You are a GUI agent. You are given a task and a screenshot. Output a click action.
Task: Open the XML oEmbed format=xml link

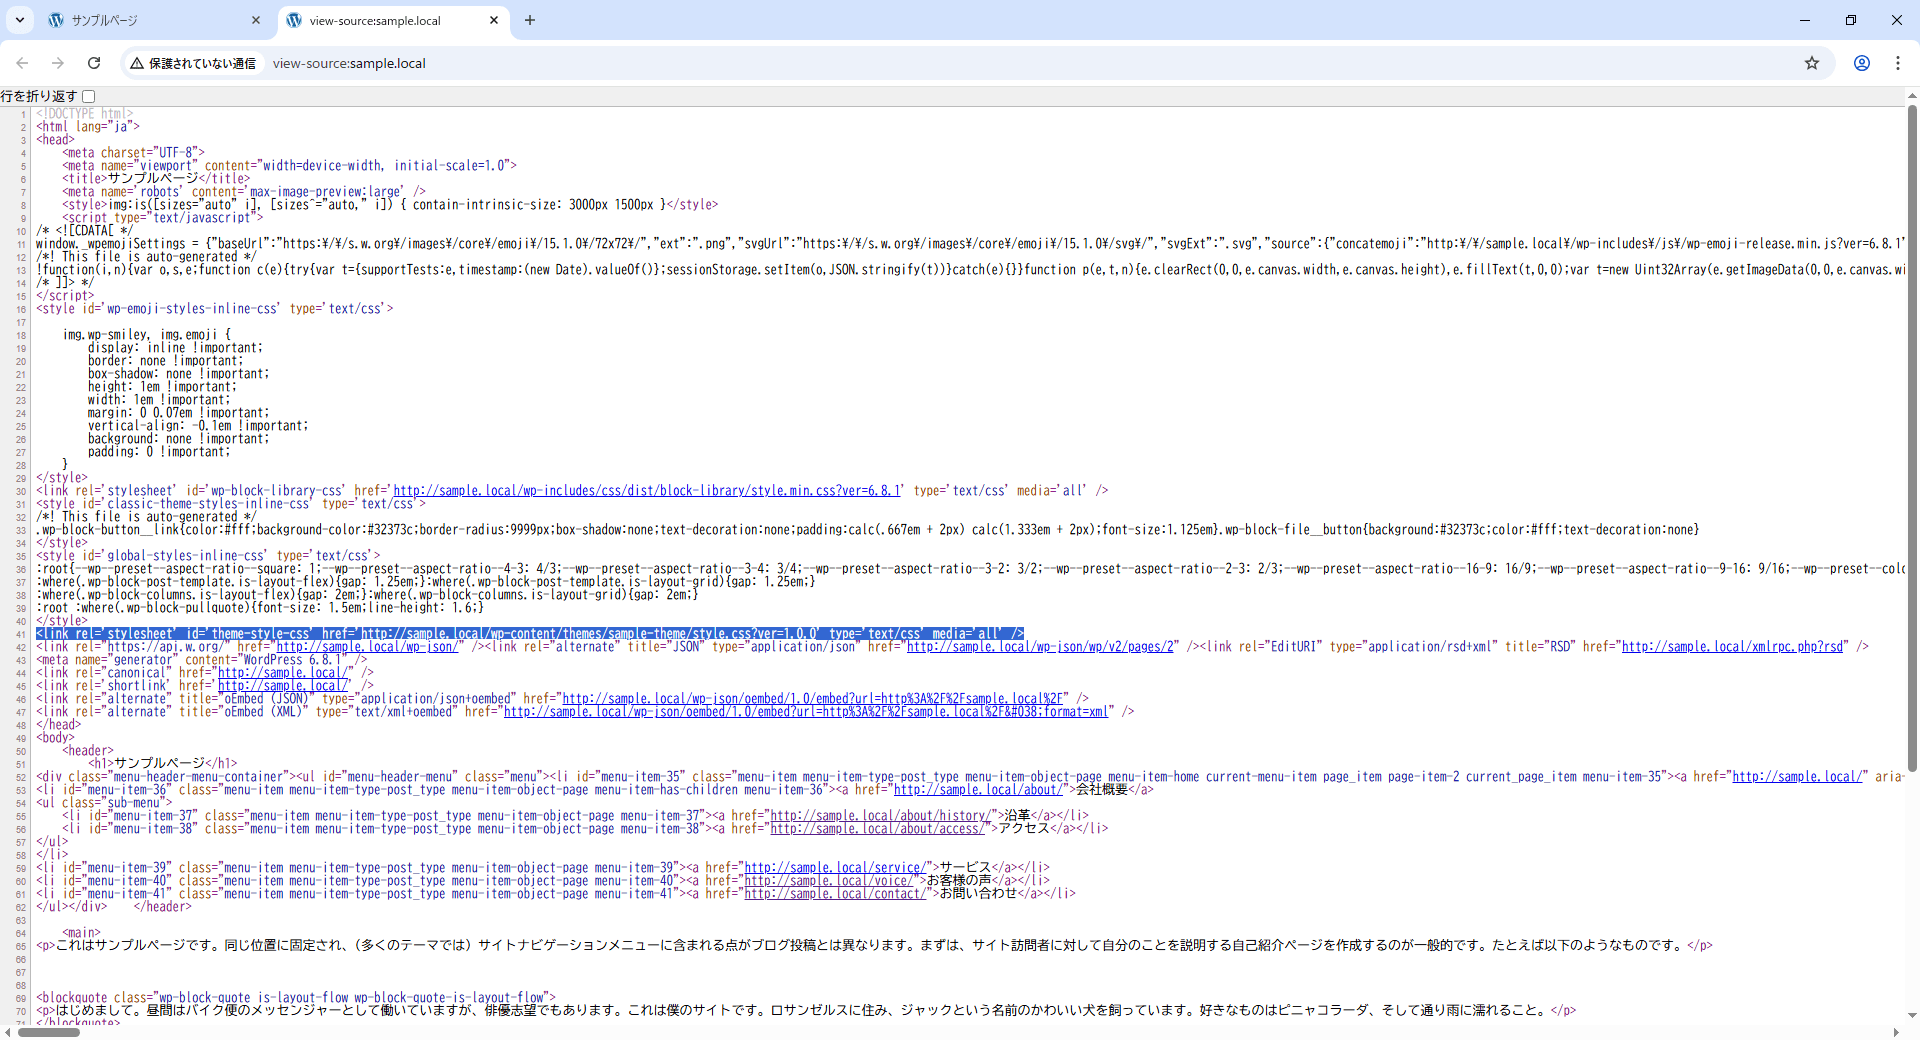pyautogui.click(x=808, y=712)
